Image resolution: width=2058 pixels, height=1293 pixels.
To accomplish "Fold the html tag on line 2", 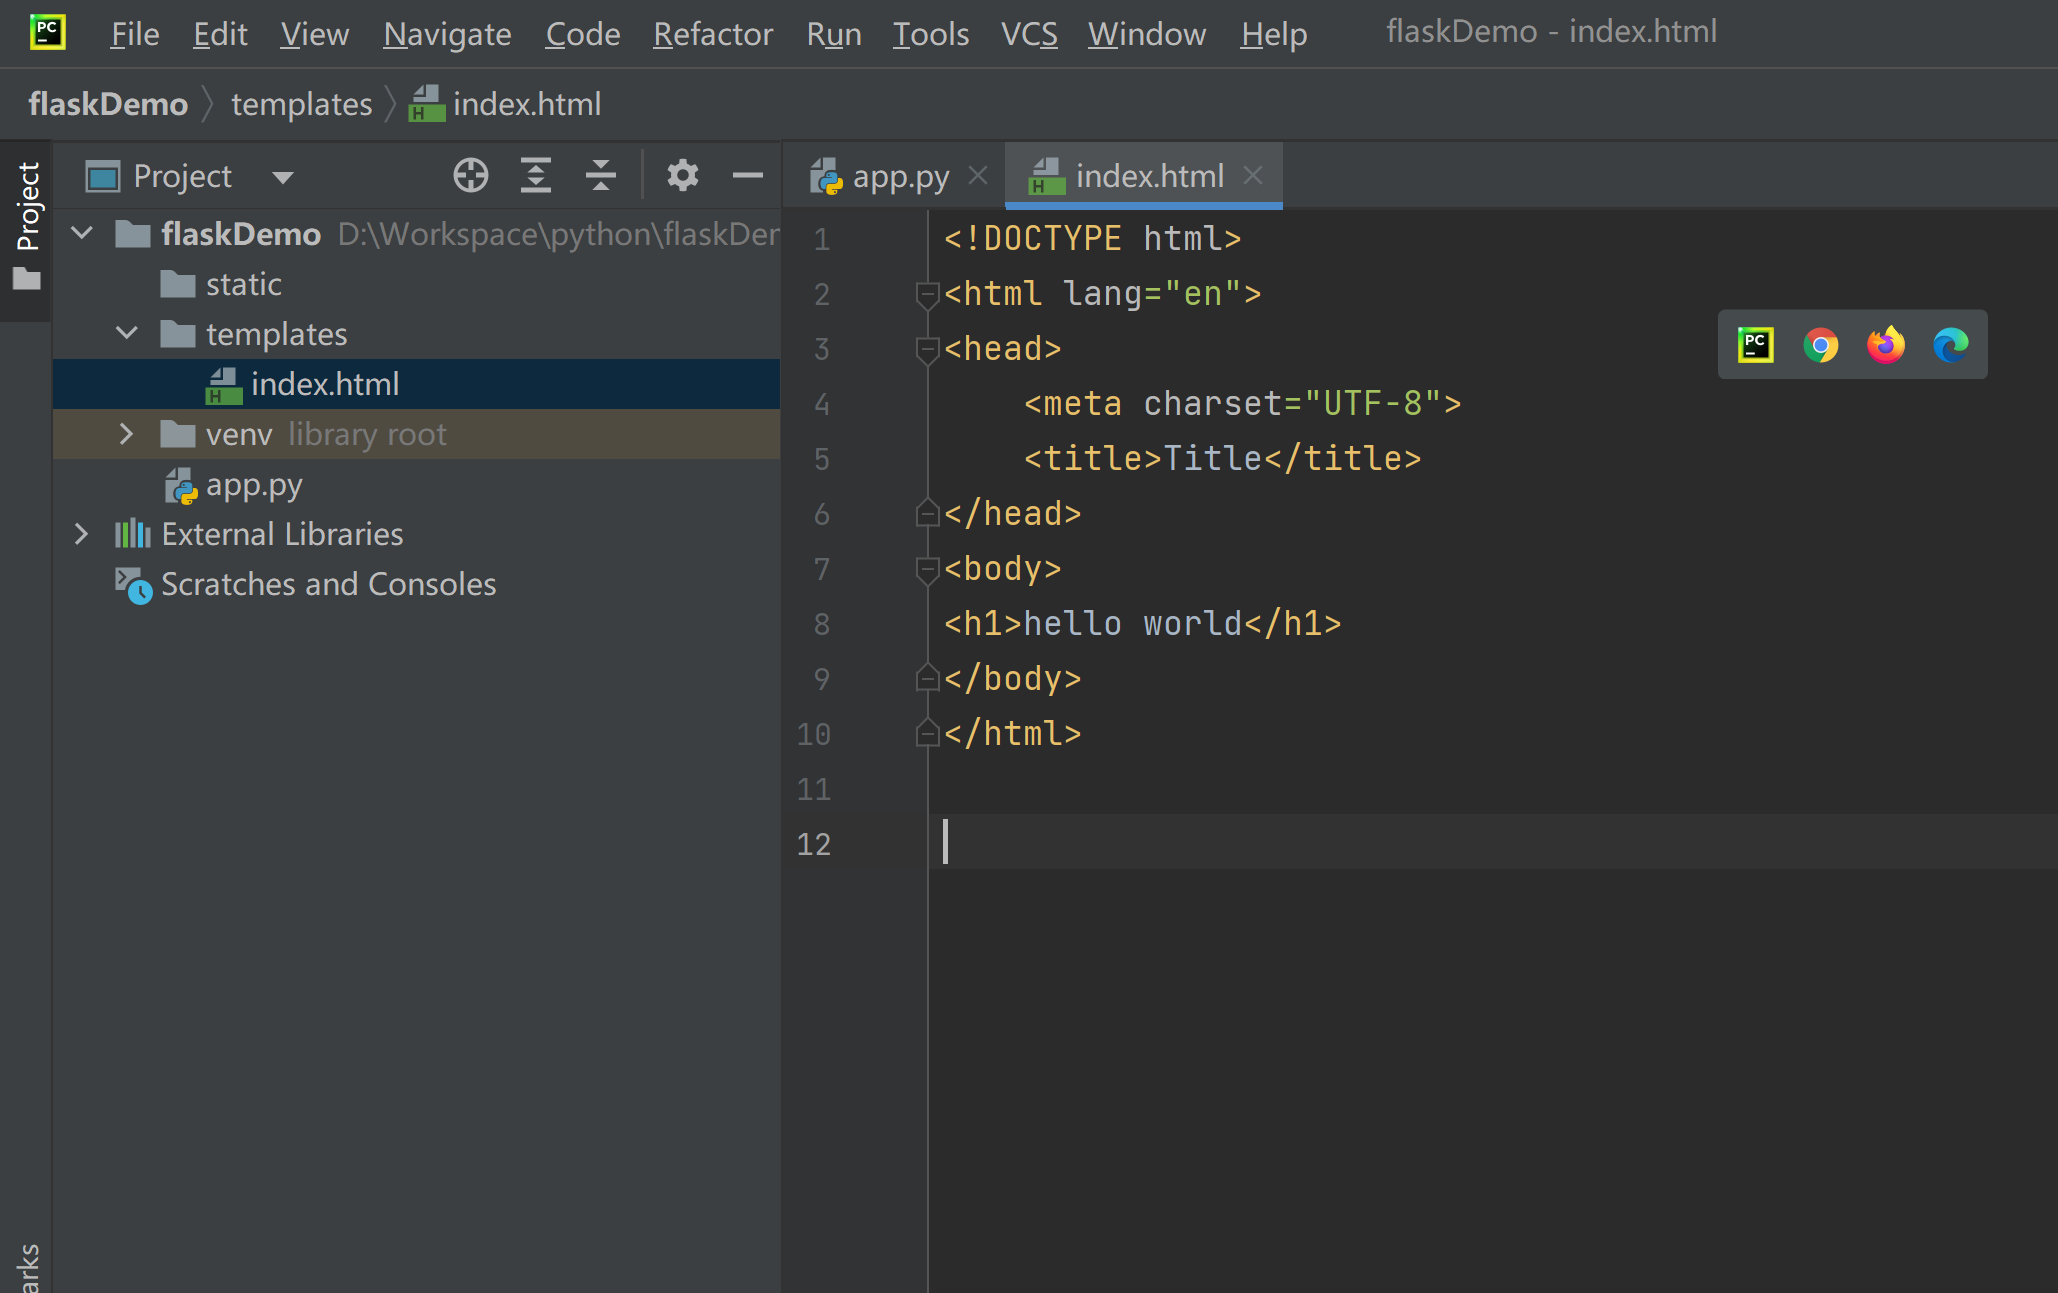I will (x=927, y=294).
